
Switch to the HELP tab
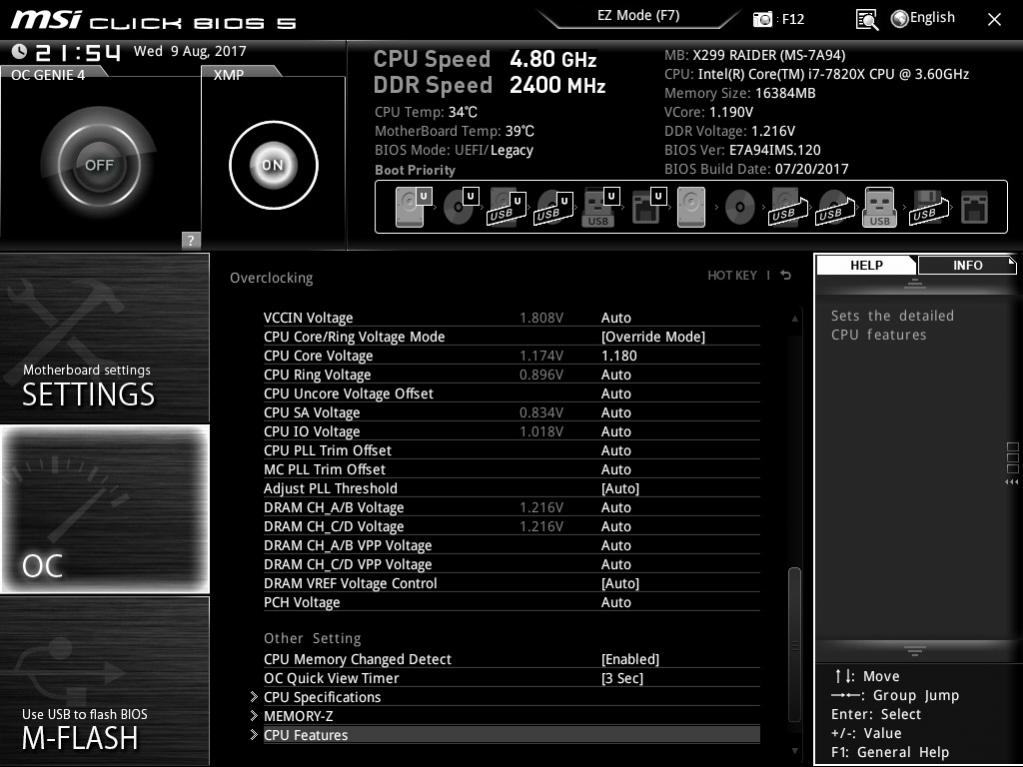866,265
